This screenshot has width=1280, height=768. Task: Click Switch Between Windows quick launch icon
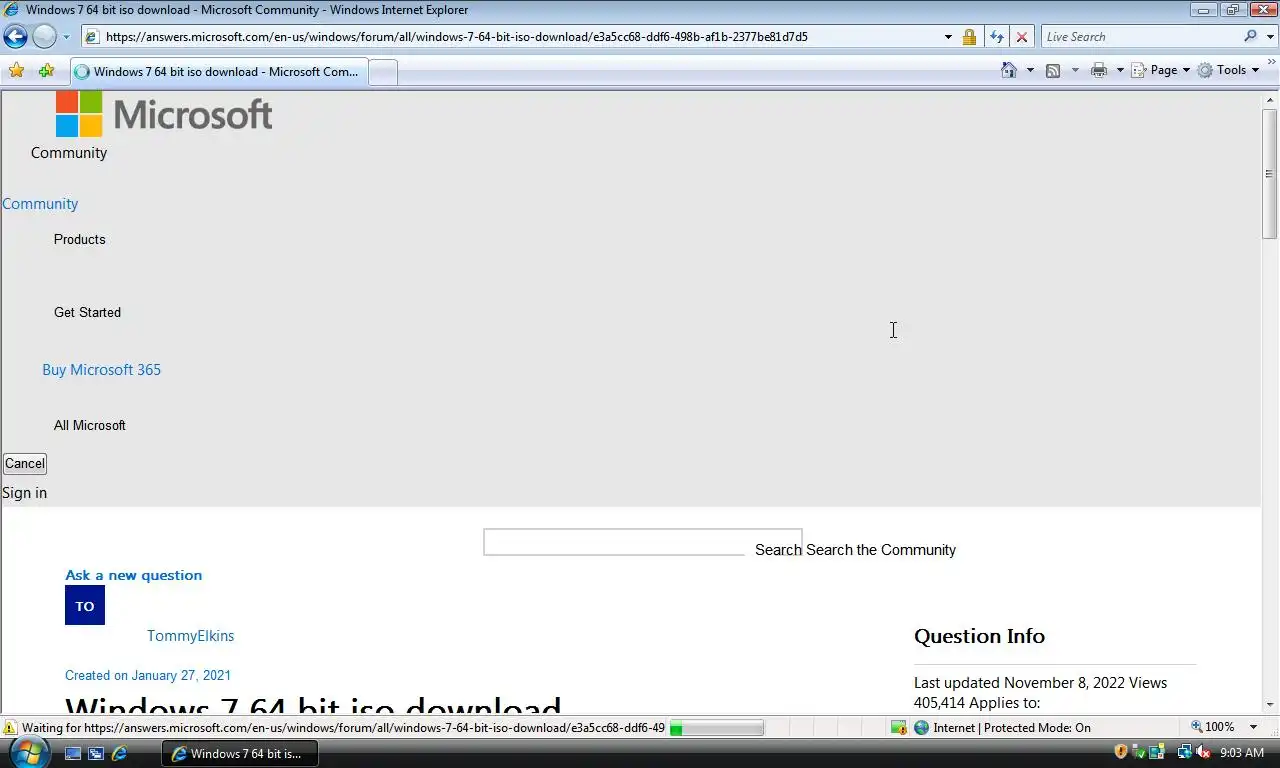(96, 753)
